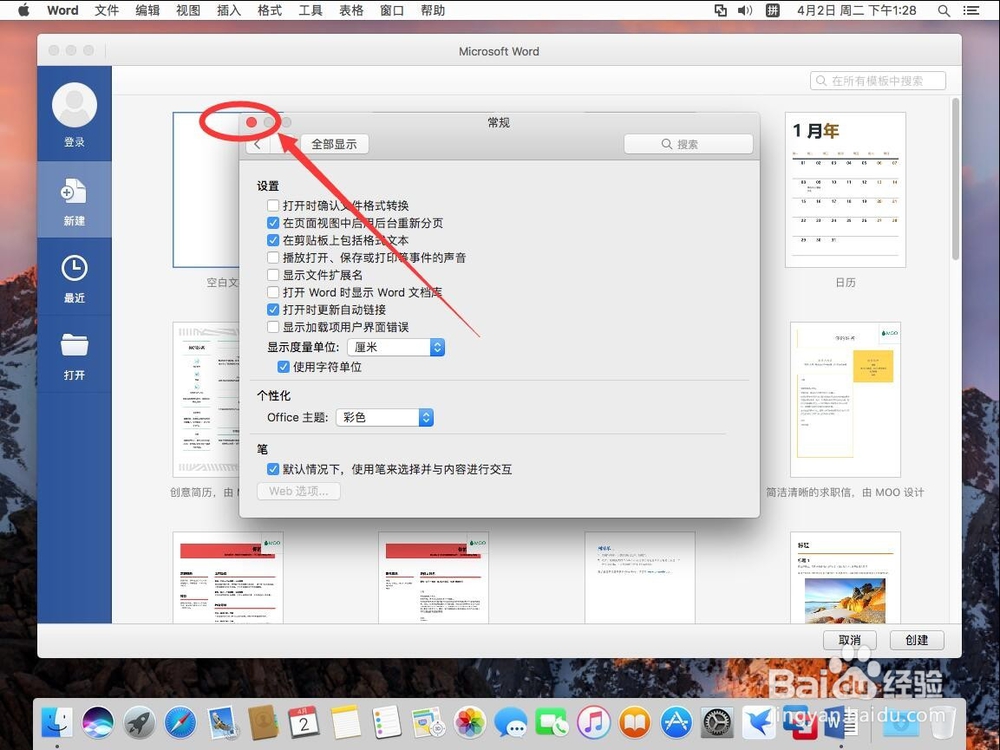Open System Preferences from the Dock

pos(717,723)
